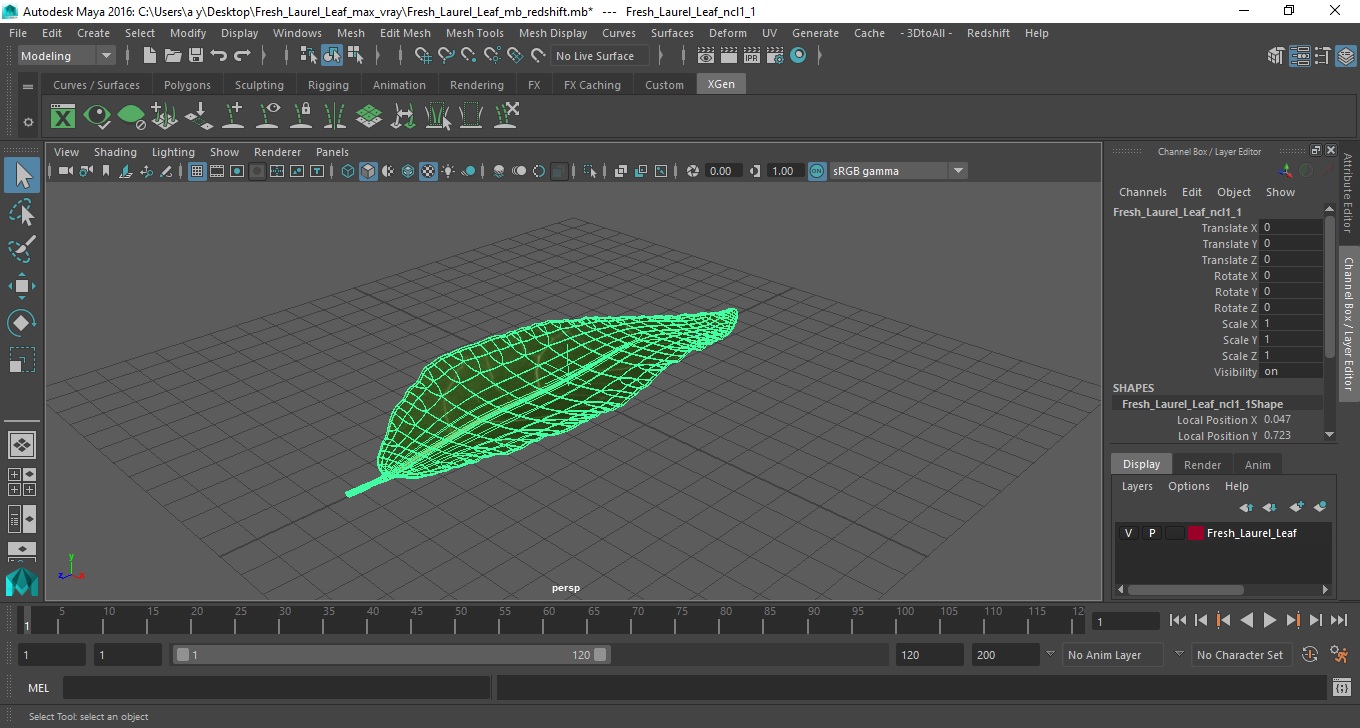The width and height of the screenshot is (1360, 728).
Task: Open the vertical Attribute Editor tab
Action: pos(1348,193)
